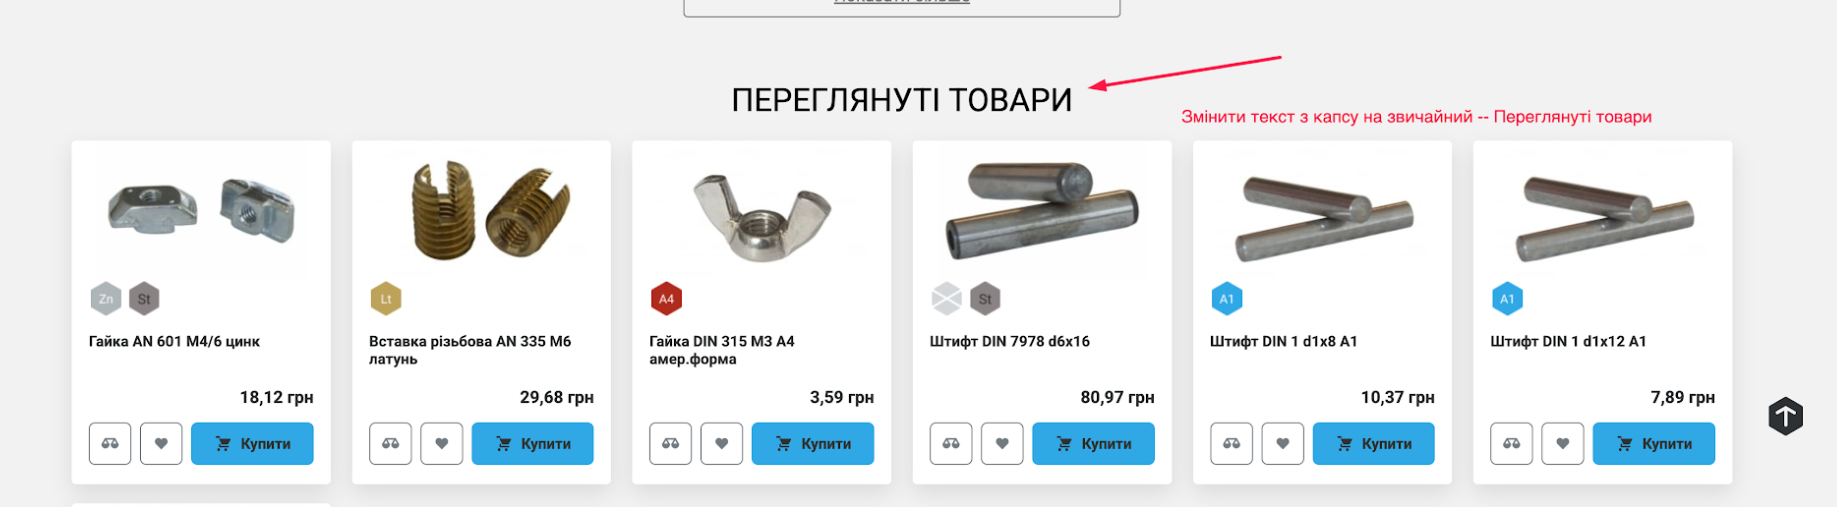Screen dimensions: 1837x507
Task: Click the Lt brass material badge
Action: pyautogui.click(x=386, y=299)
